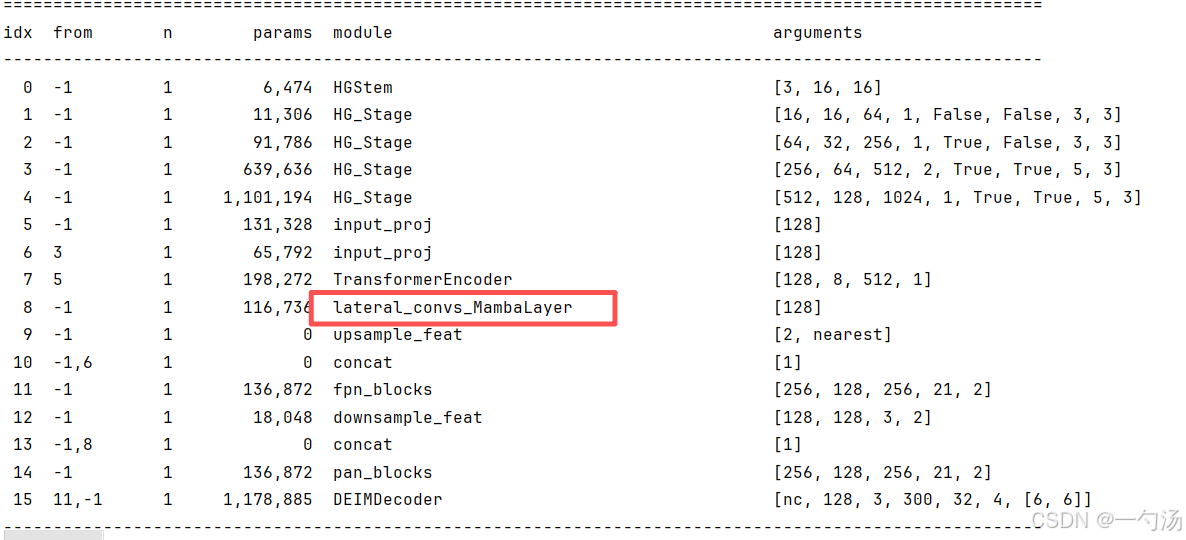Click the [128, 8, 512, 1] arguments
Image resolution: width=1186 pixels, height=540 pixels.
(x=852, y=280)
